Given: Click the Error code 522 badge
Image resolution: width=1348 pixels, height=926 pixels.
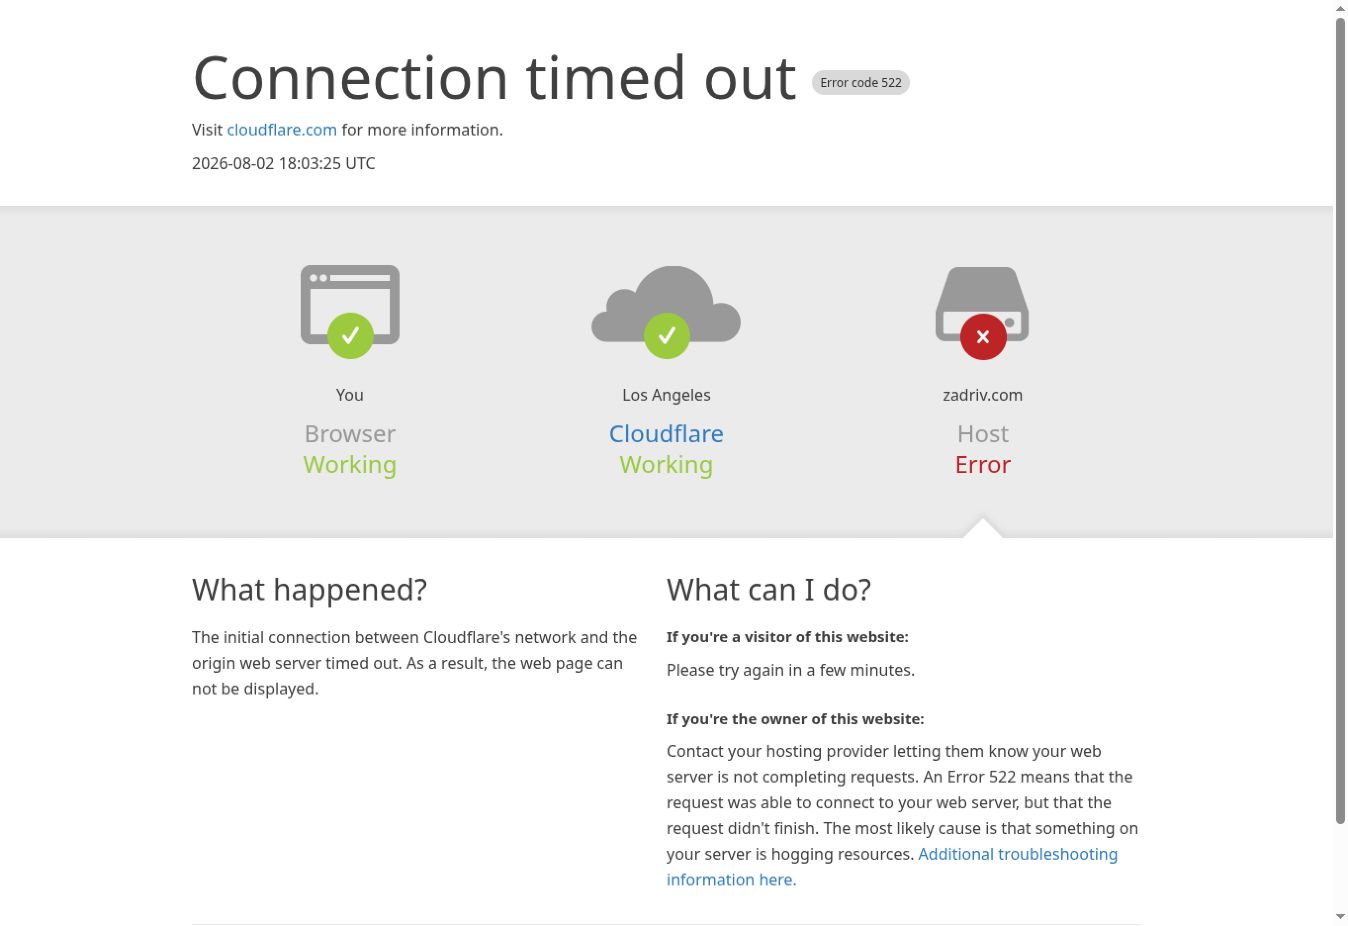Looking at the screenshot, I should 861,83.
